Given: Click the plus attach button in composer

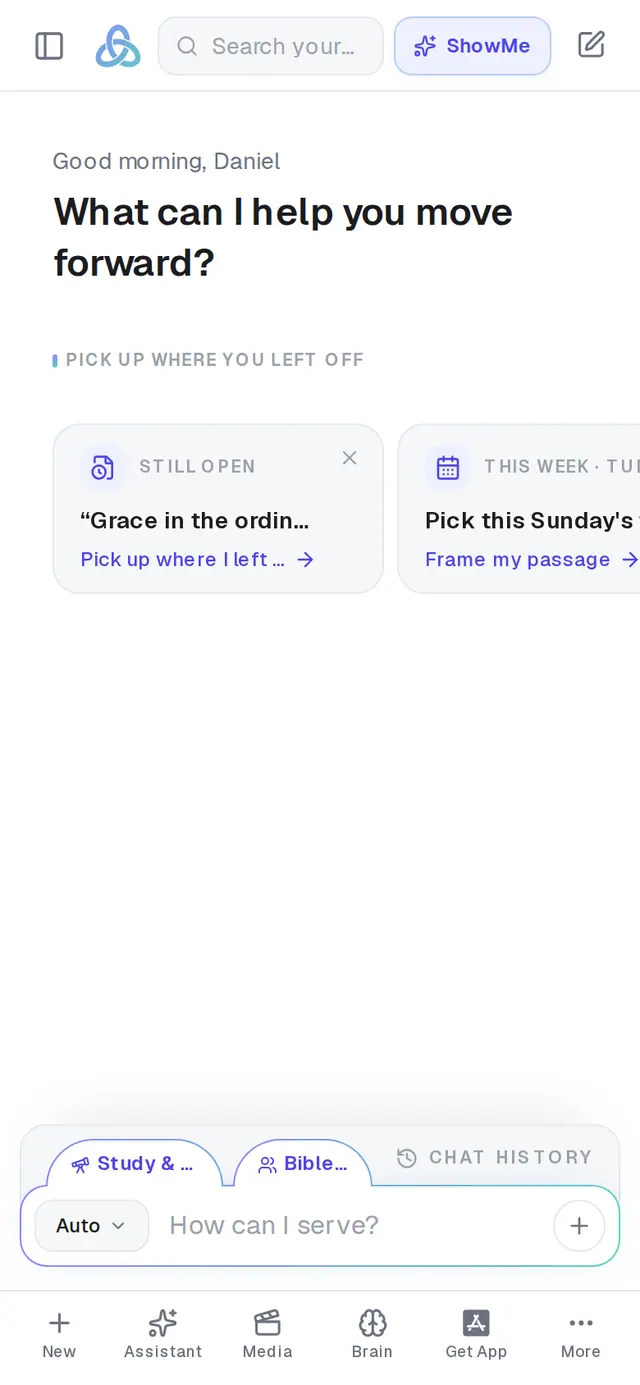Looking at the screenshot, I should pyautogui.click(x=579, y=1225).
